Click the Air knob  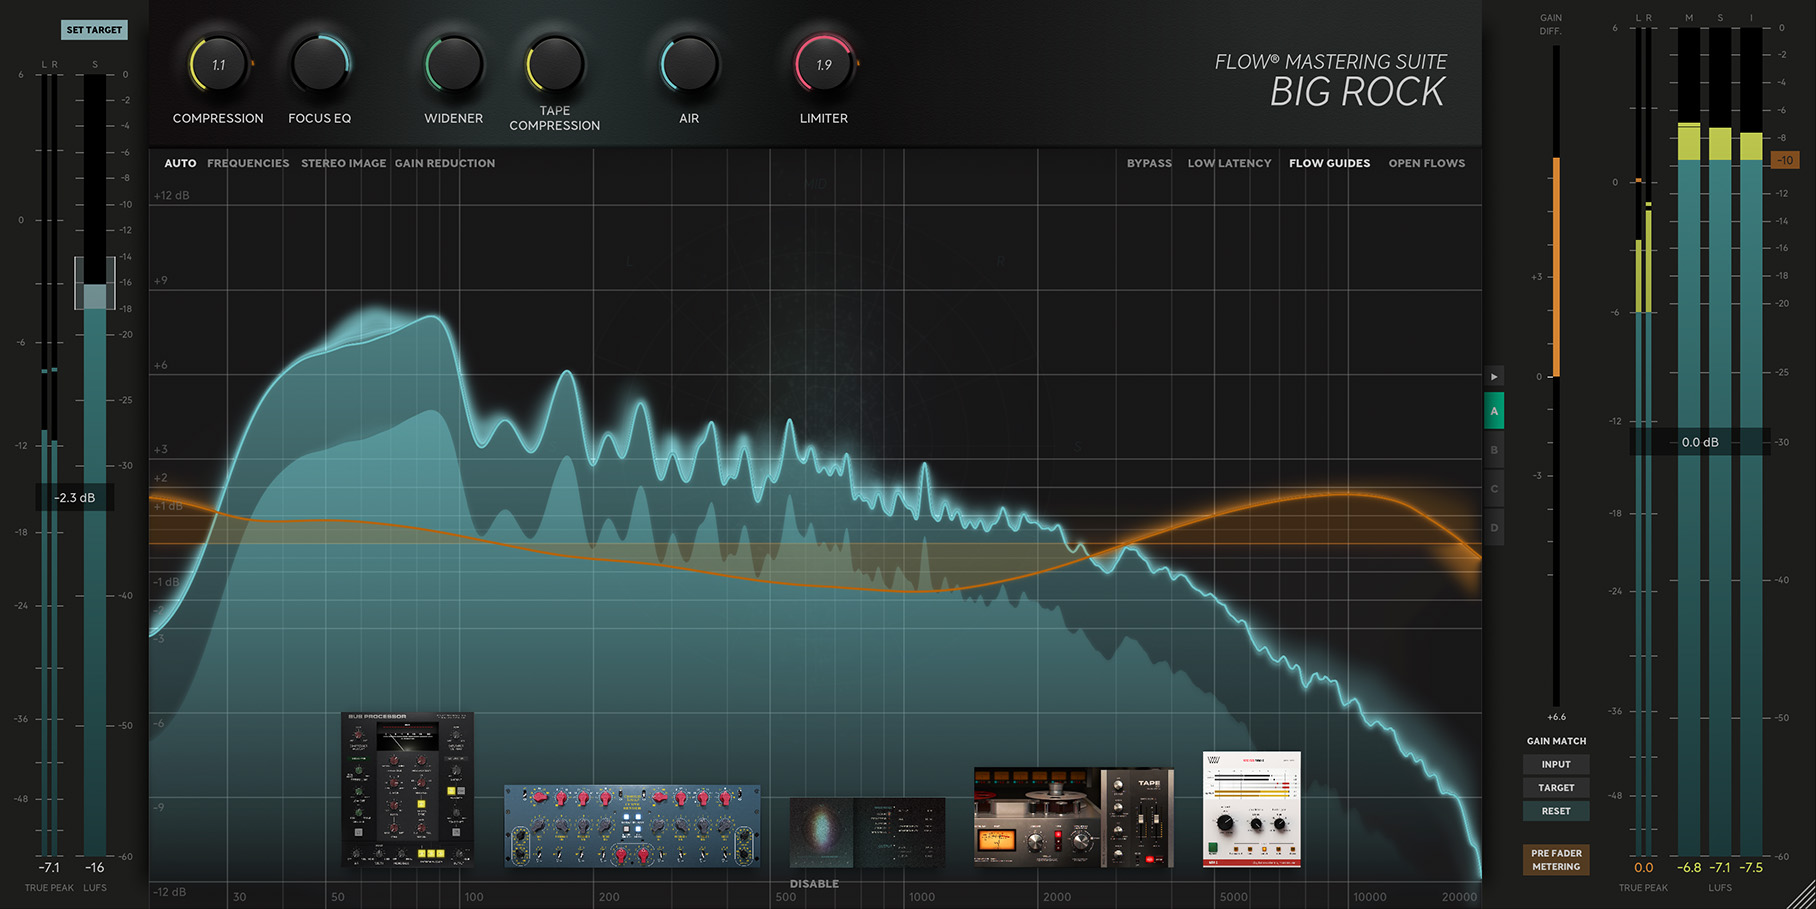(689, 65)
